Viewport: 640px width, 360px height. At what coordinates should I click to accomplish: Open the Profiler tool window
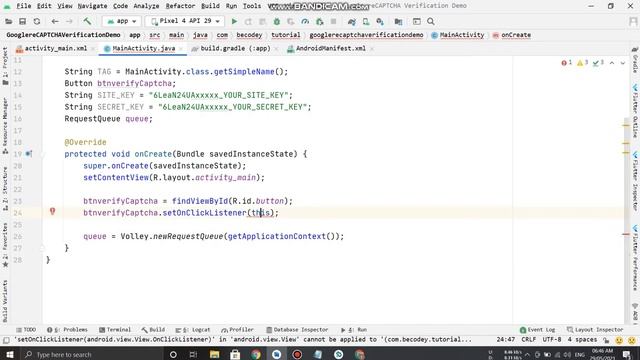coord(237,329)
